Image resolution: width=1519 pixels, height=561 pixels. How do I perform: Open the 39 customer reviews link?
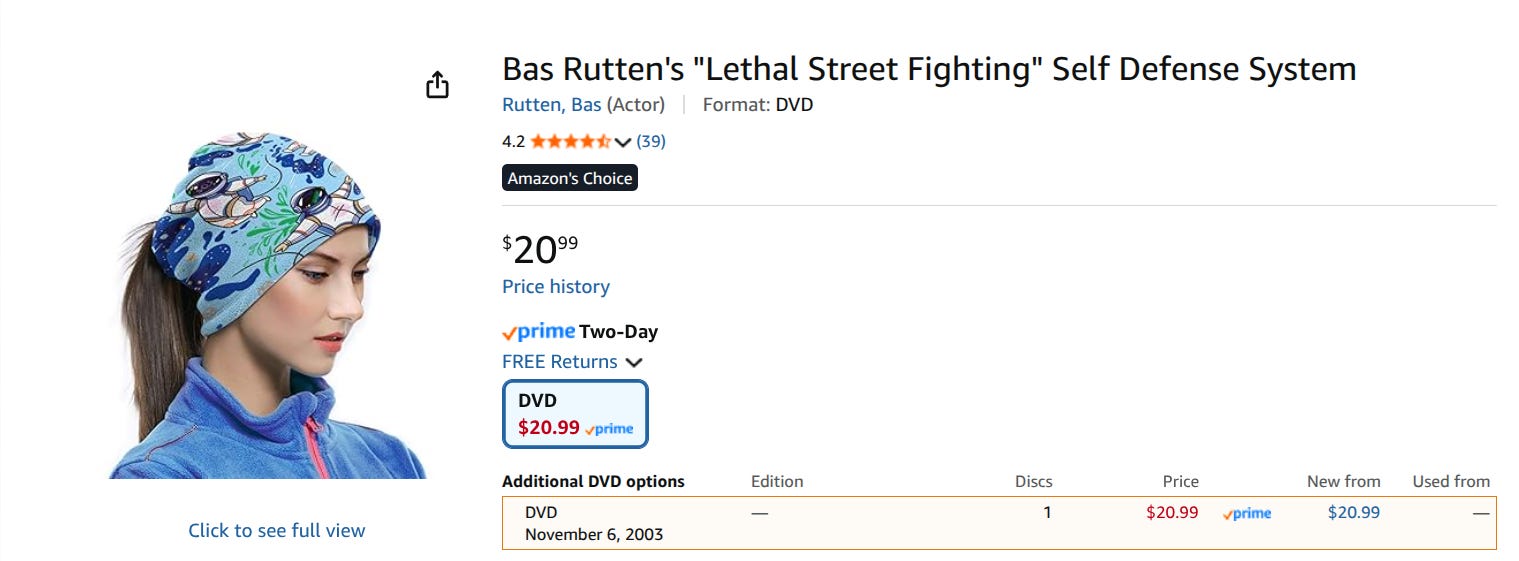651,141
